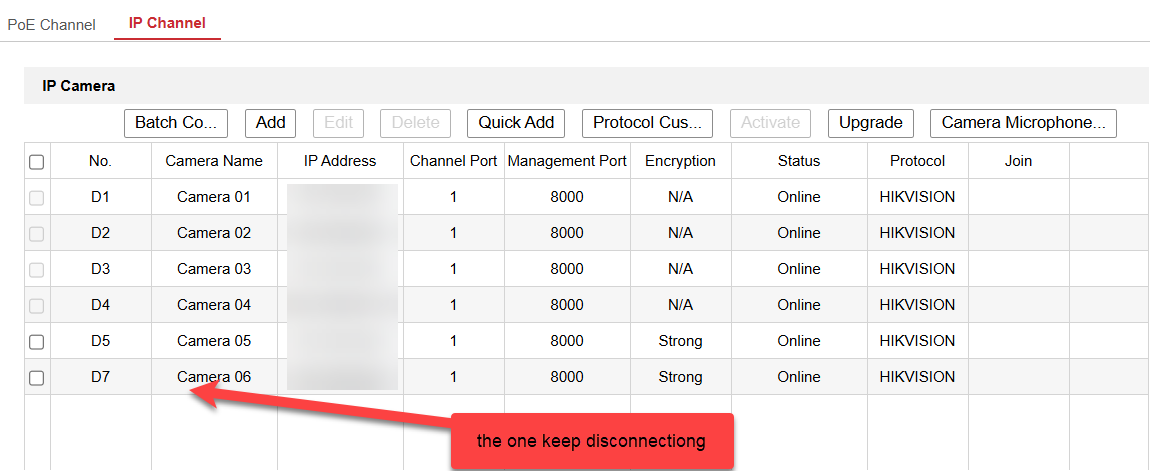
Task: Check the box for D5 Camera 05
Action: tap(37, 342)
